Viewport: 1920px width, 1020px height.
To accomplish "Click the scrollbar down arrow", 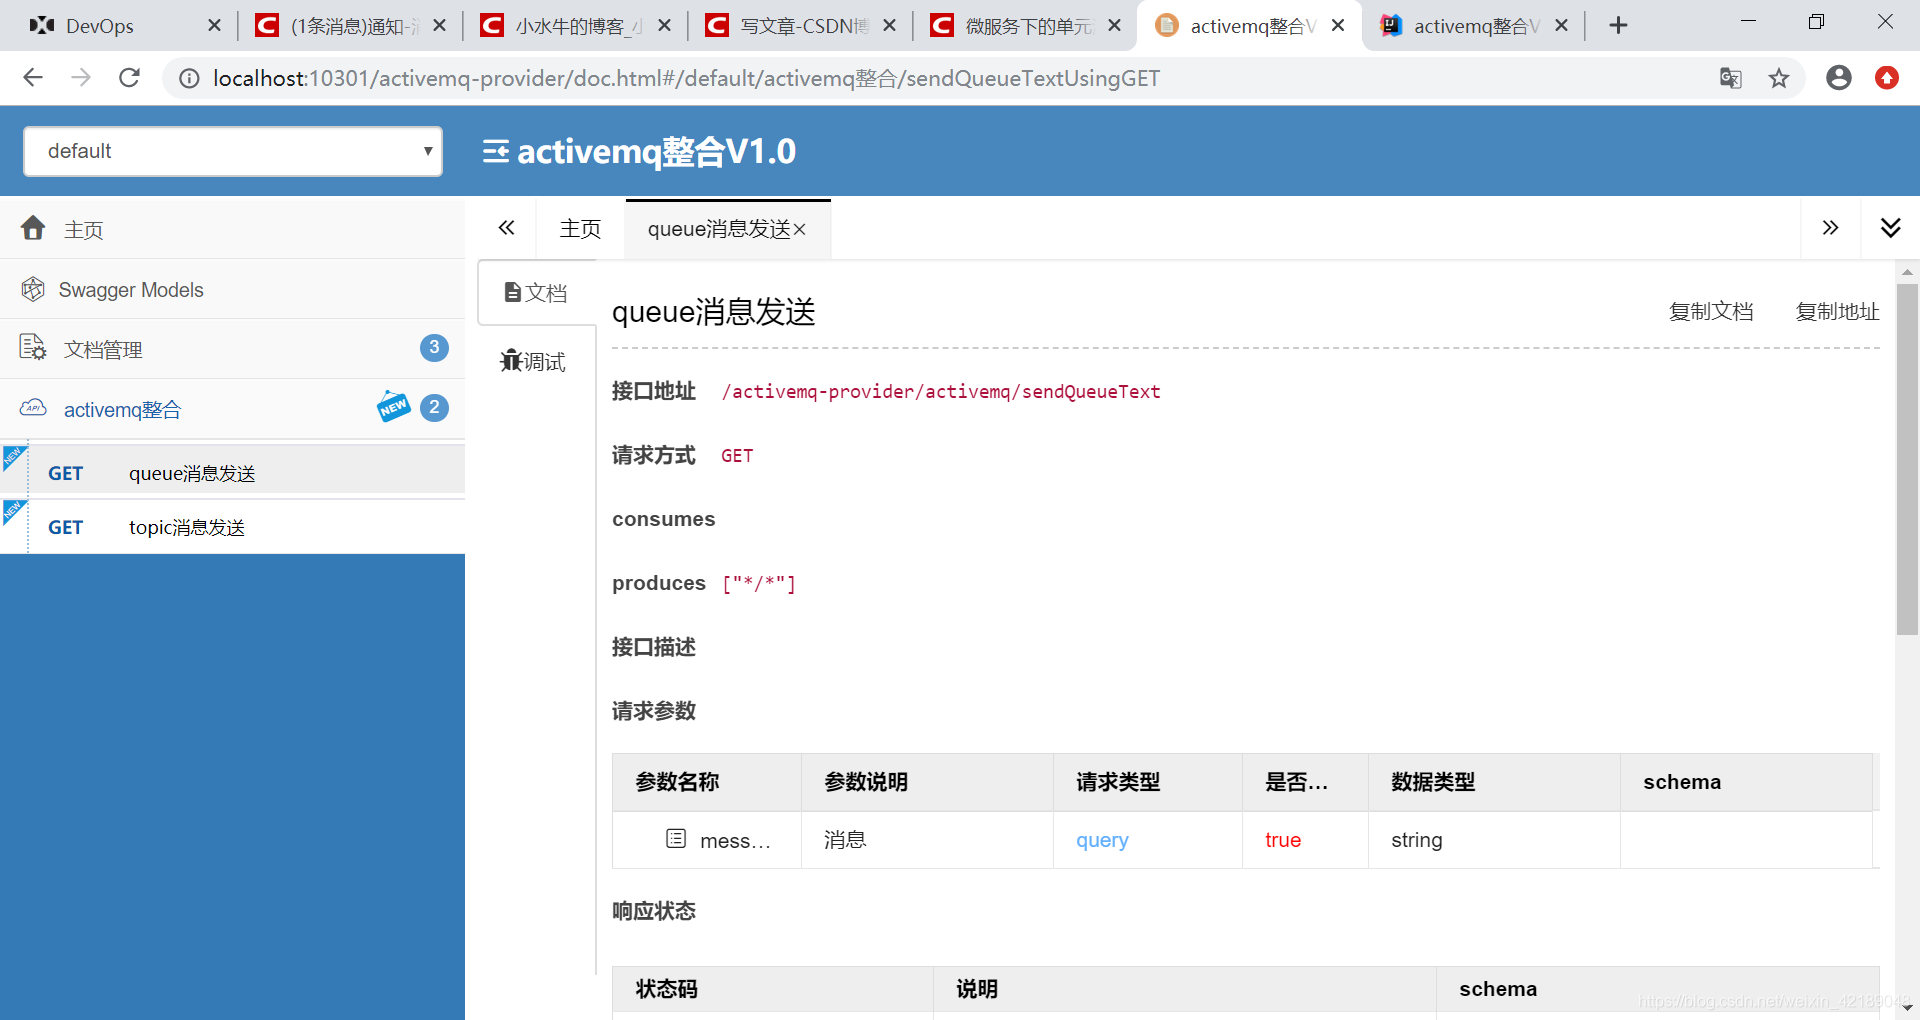I will pos(1907,1008).
